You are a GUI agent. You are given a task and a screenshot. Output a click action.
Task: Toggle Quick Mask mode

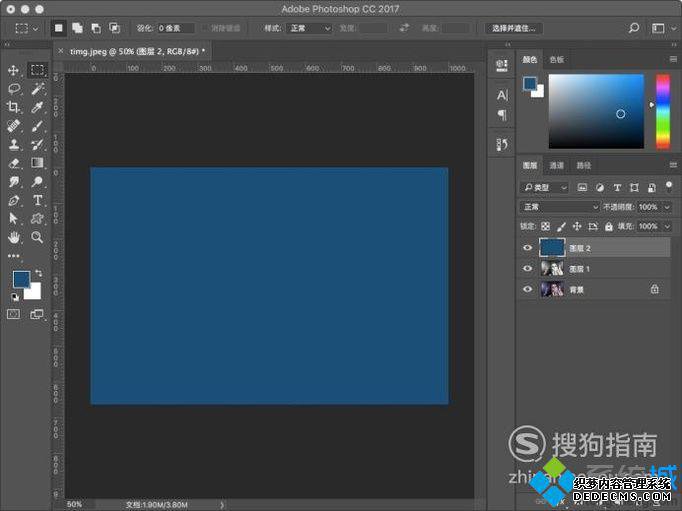click(x=13, y=314)
